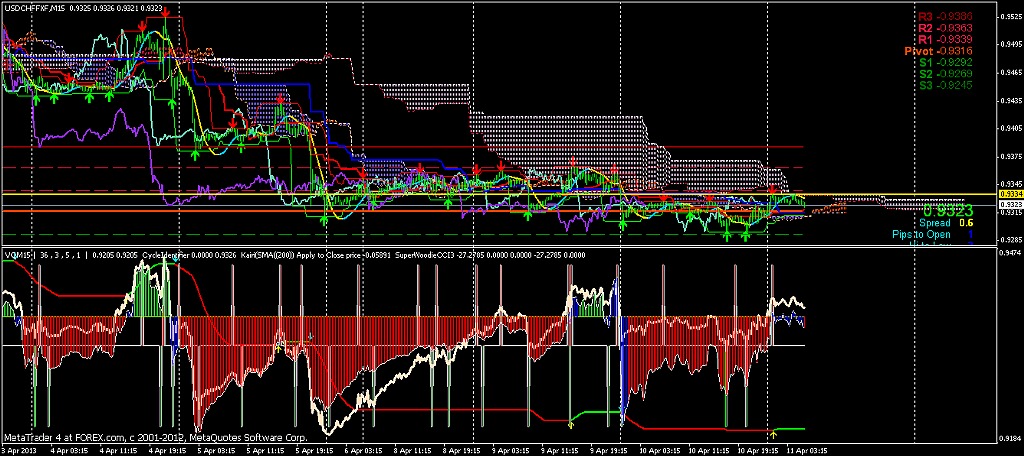Click the Pivot -0.9316 label
Image resolution: width=1024 pixels, height=456 pixels.
coord(939,51)
